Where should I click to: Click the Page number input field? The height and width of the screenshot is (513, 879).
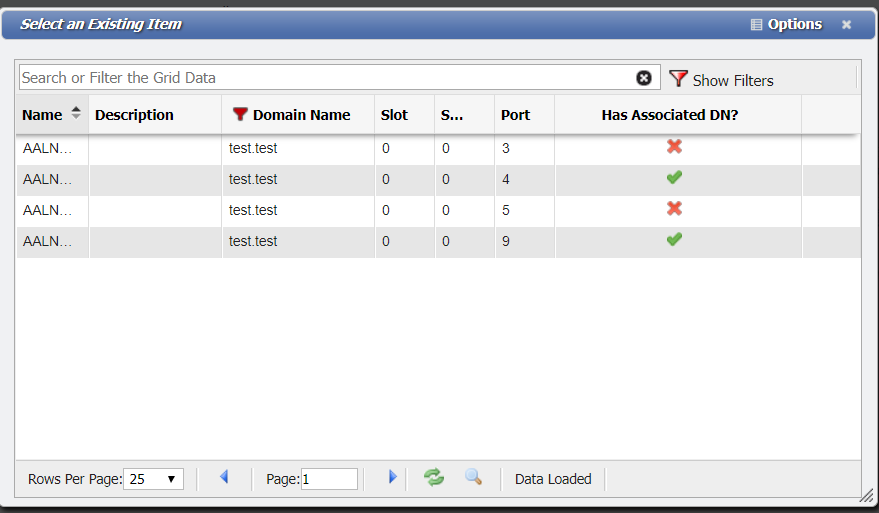(329, 479)
